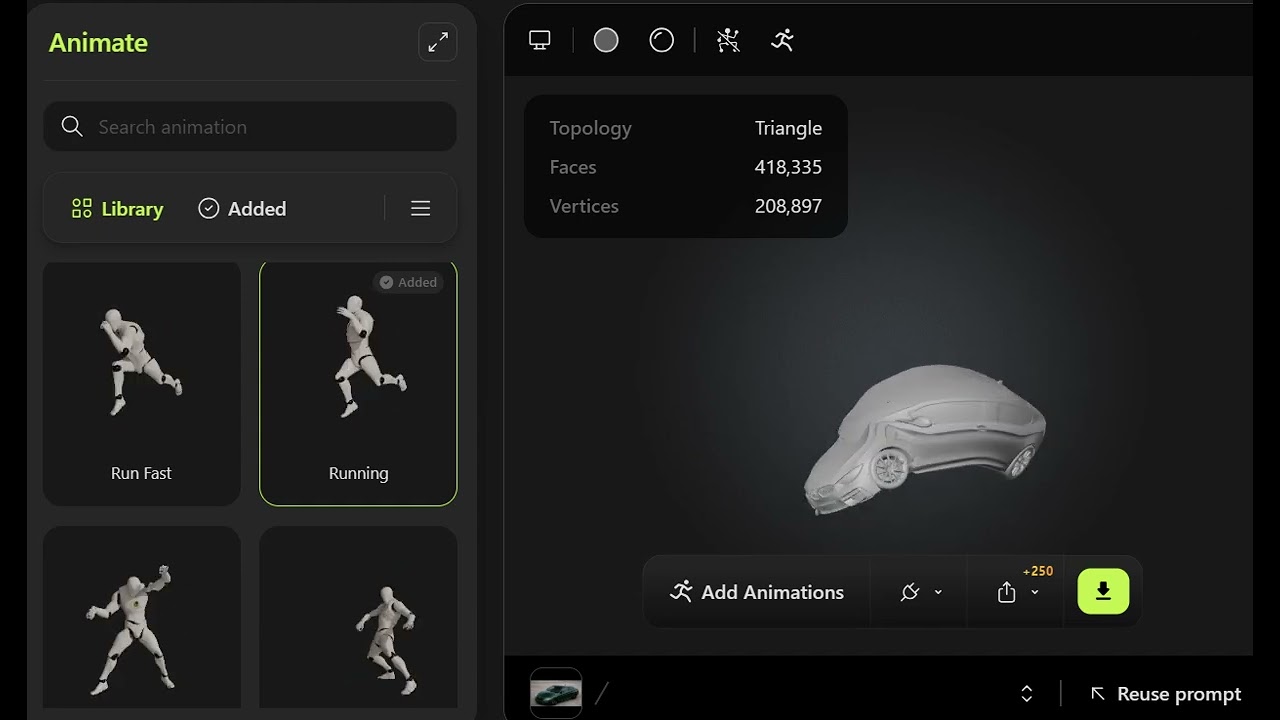
Task: Click the running figure icon in top toolbar
Action: (x=783, y=40)
